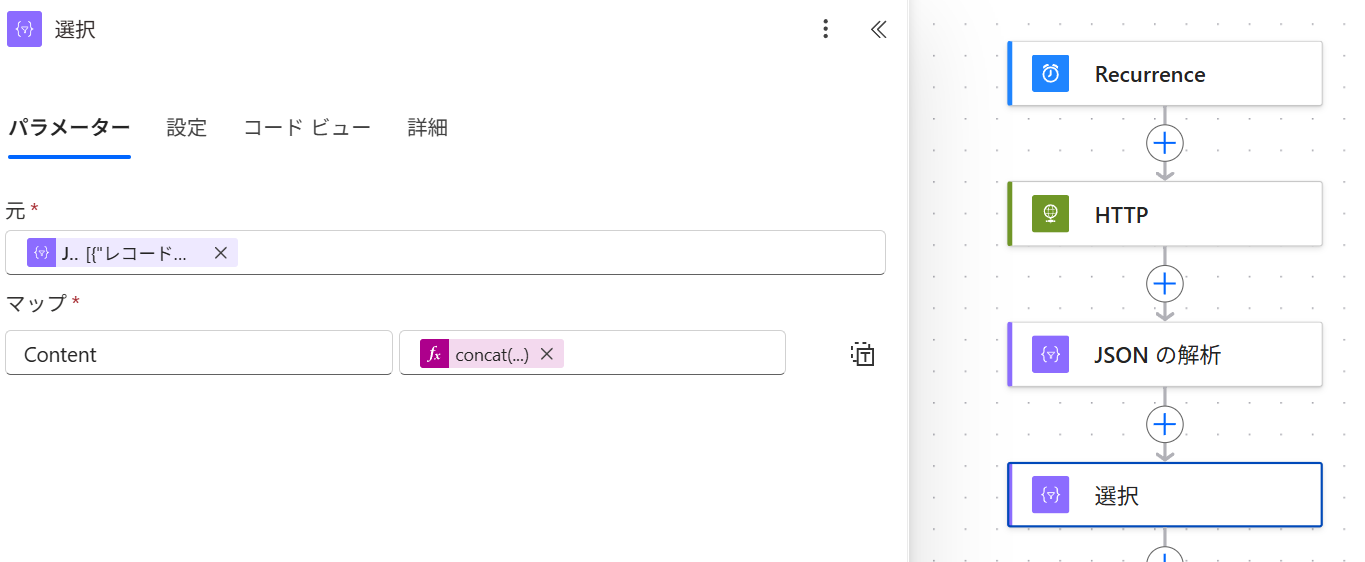Add step between JSON の解析 and 選択
This screenshot has width=1365, height=562.
(x=1164, y=425)
